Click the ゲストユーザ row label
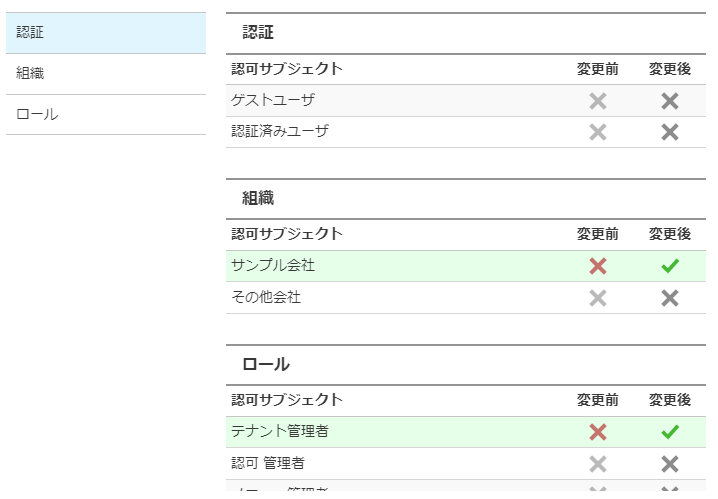The height and width of the screenshot is (499, 718). coord(273,100)
